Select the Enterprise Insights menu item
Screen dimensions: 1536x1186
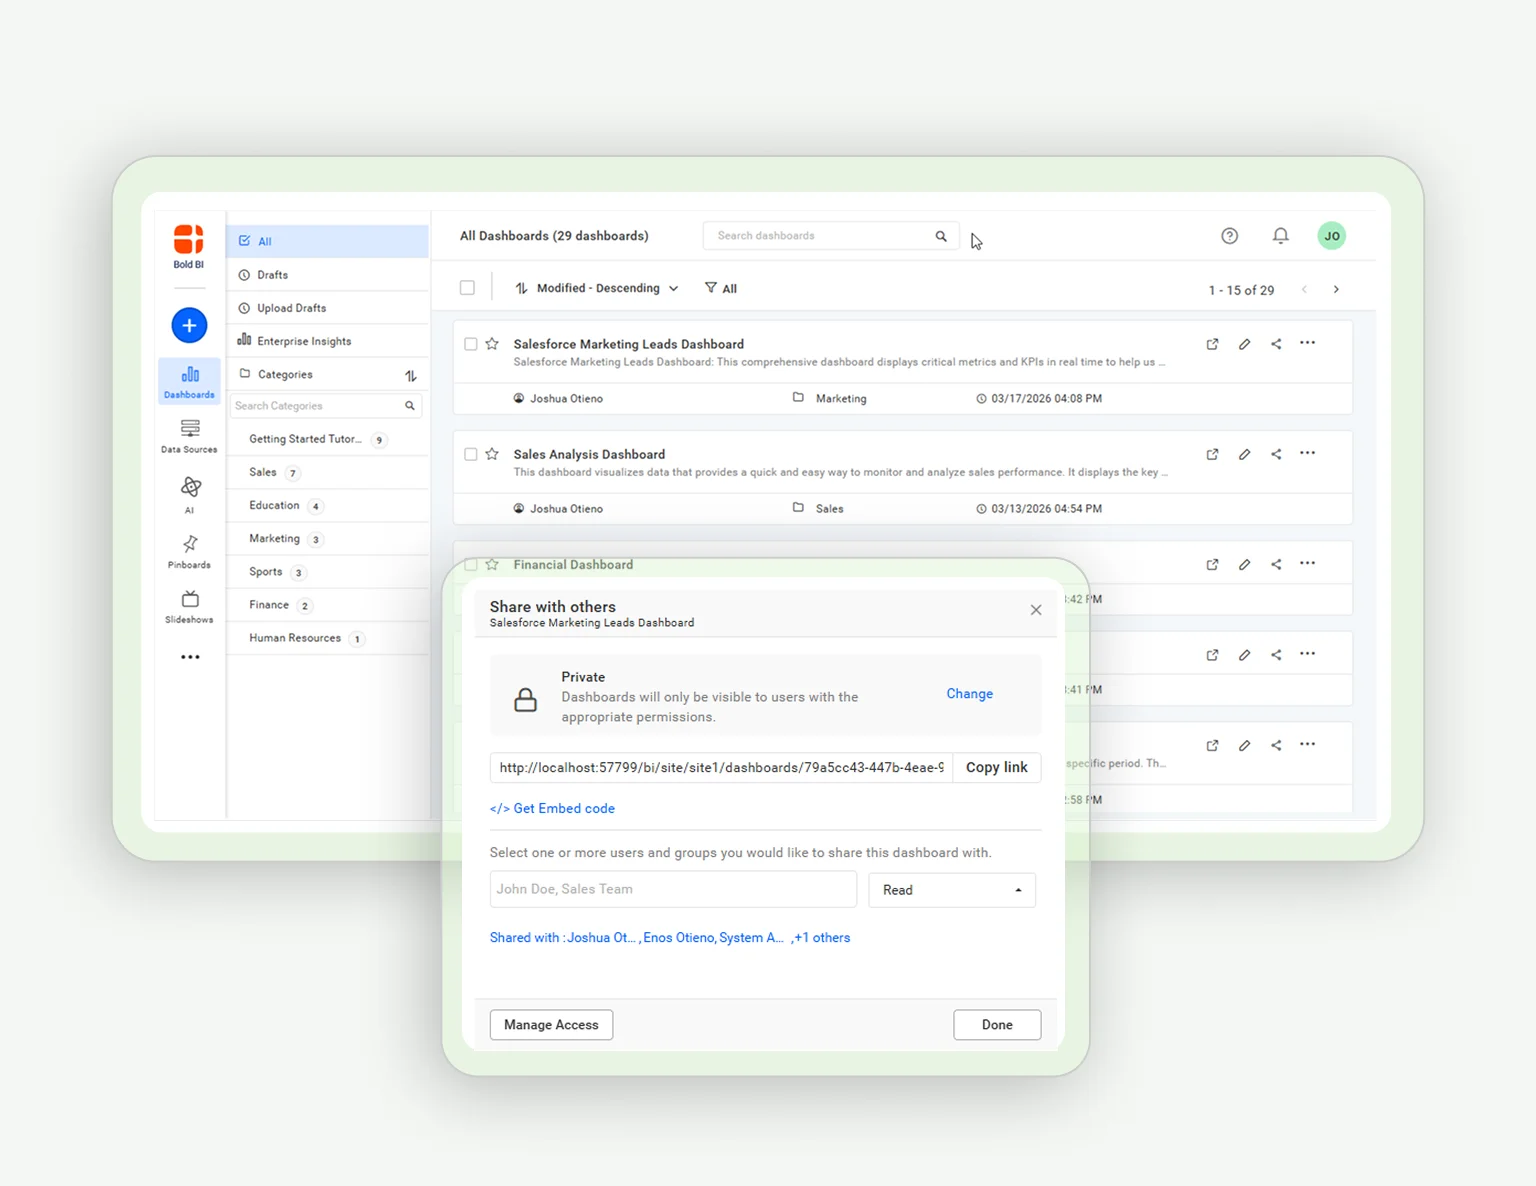click(x=328, y=341)
